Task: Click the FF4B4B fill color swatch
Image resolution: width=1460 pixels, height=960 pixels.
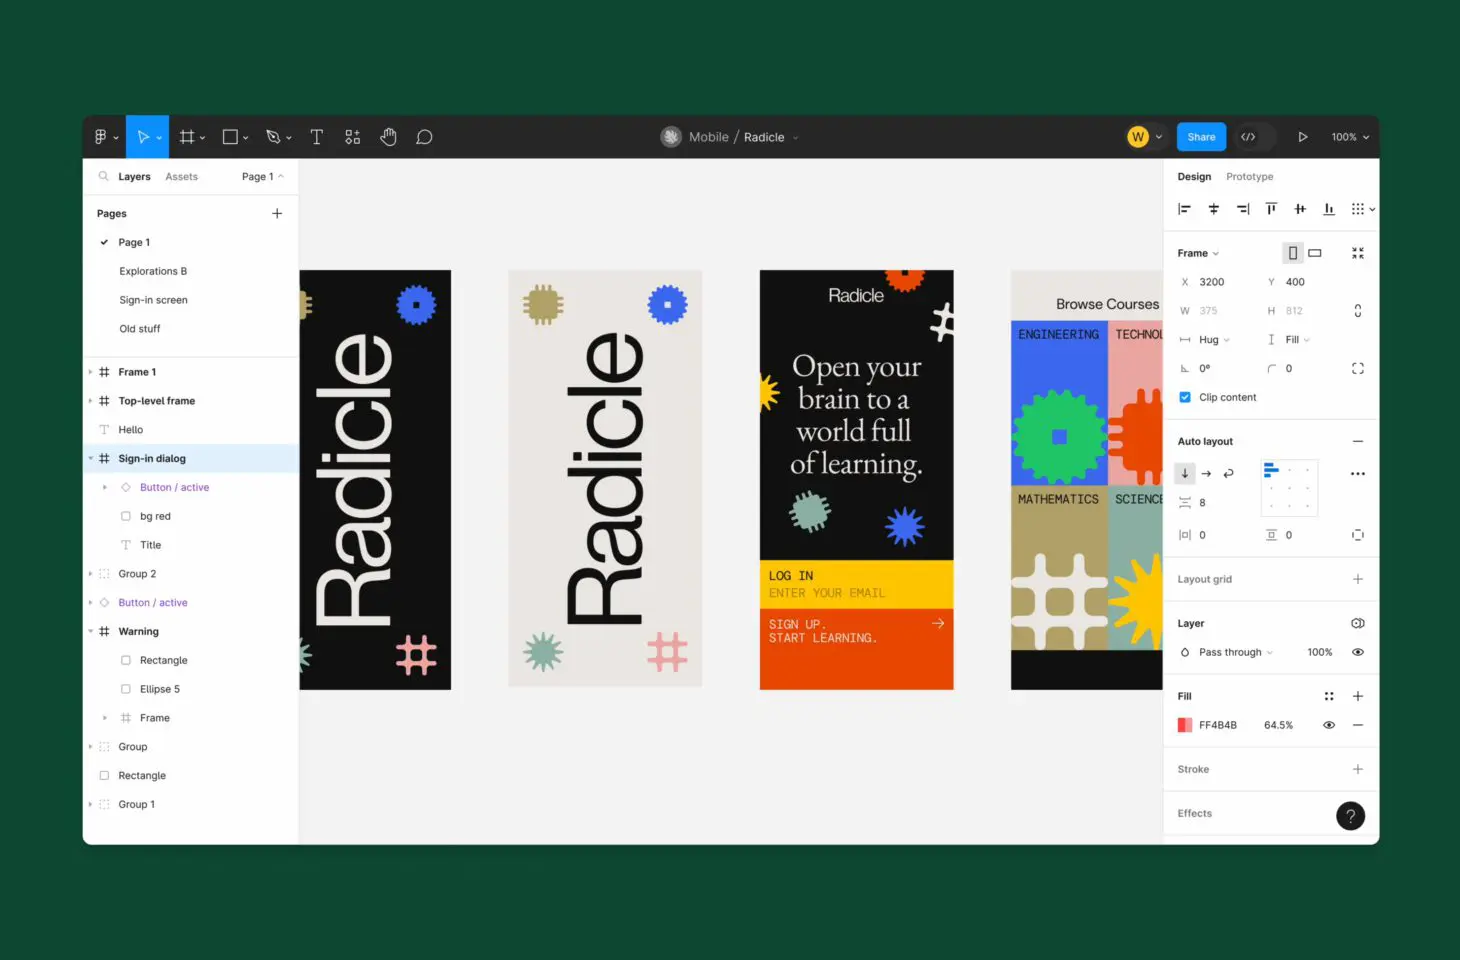Action: [1185, 725]
